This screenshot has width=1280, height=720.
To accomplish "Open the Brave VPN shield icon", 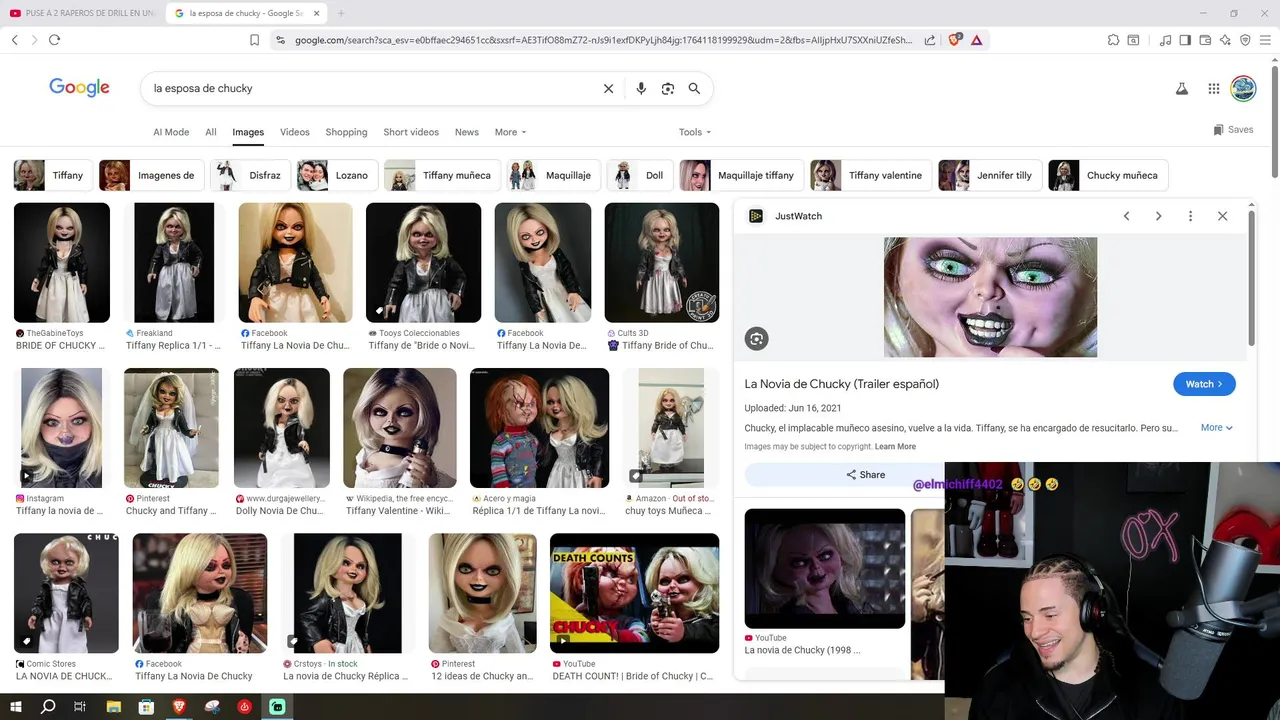I will (x=1245, y=40).
